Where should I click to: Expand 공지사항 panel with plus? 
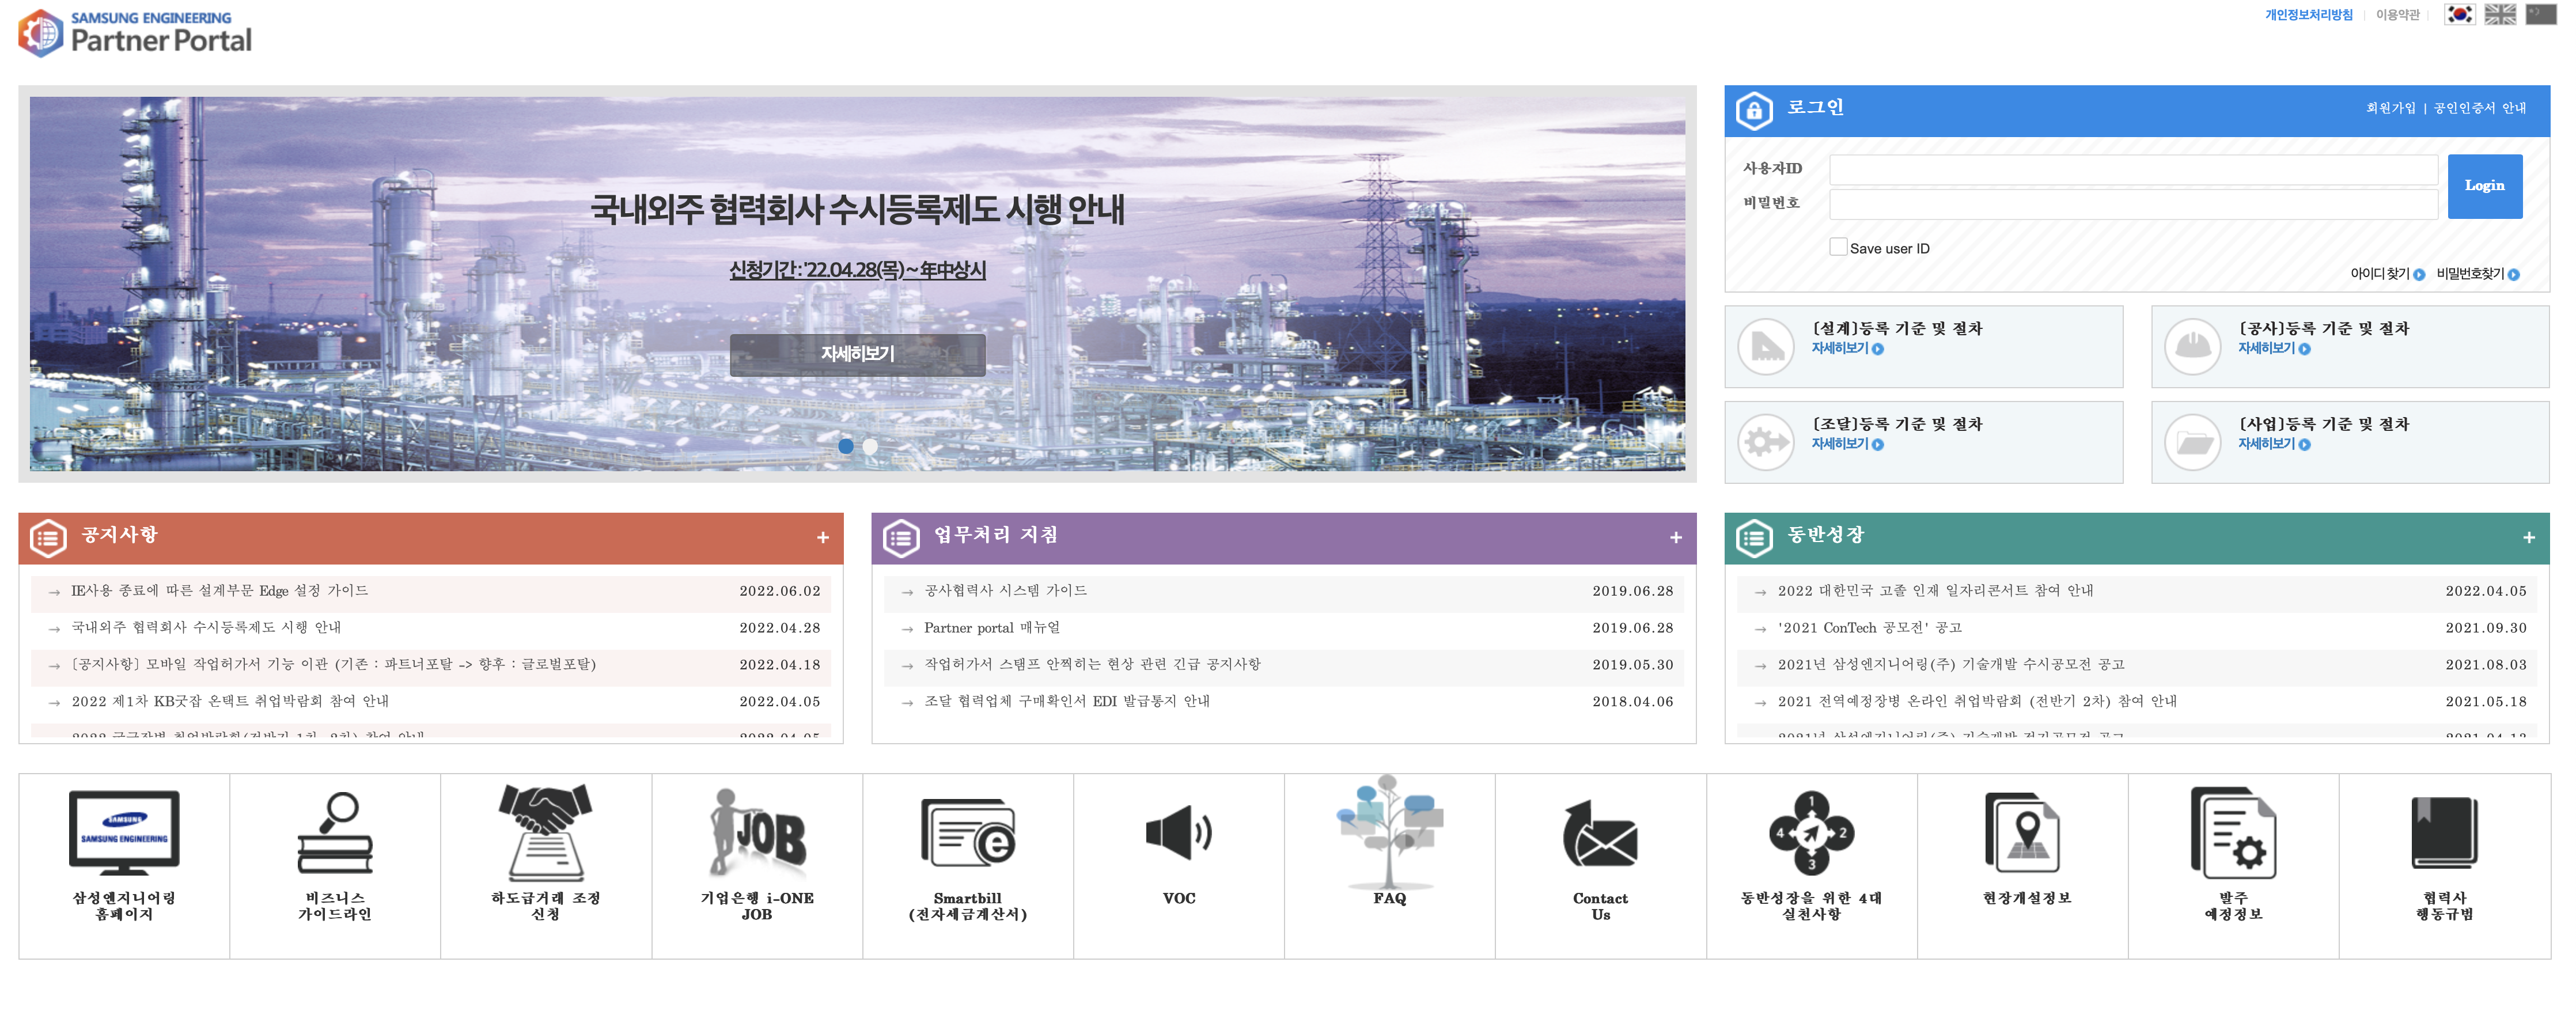click(x=822, y=538)
